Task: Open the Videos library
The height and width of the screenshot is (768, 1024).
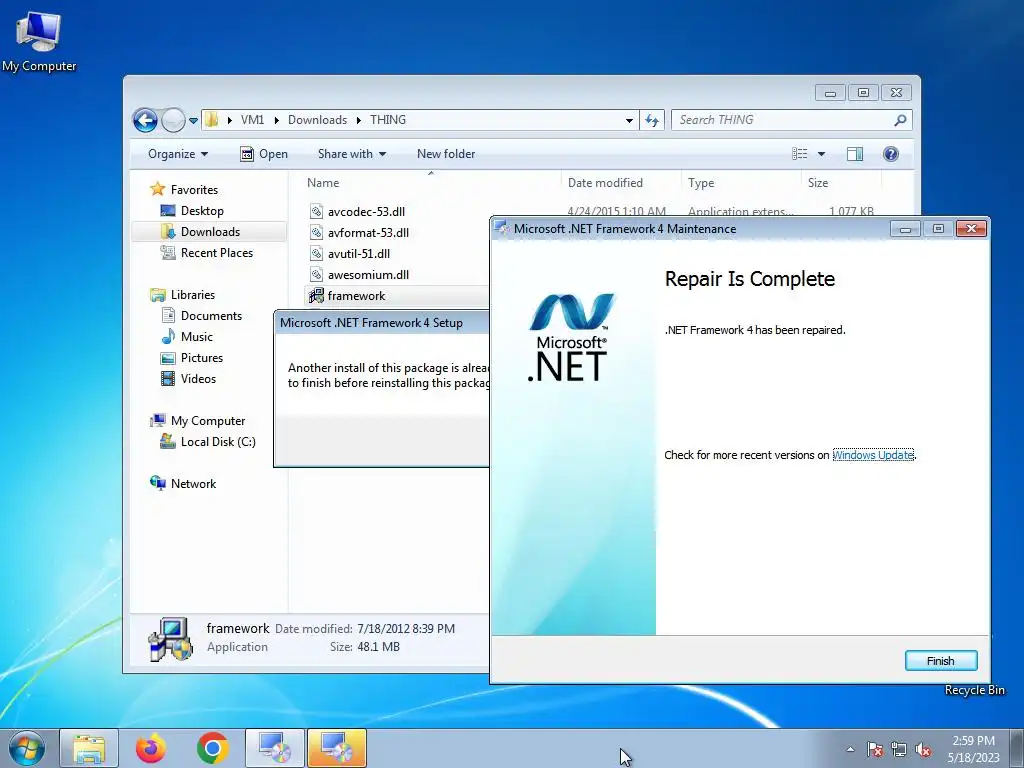Action: pyautogui.click(x=198, y=379)
